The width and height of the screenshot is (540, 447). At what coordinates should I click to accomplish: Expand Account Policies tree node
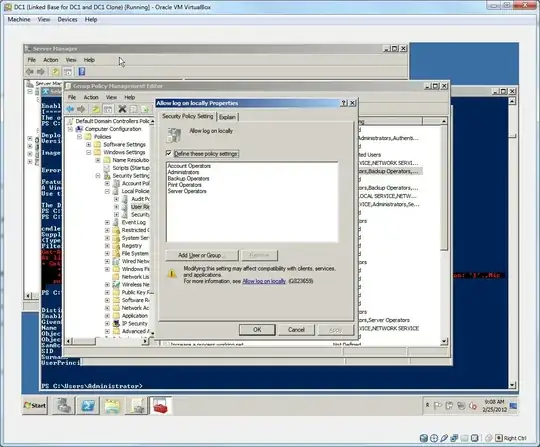pyautogui.click(x=107, y=184)
